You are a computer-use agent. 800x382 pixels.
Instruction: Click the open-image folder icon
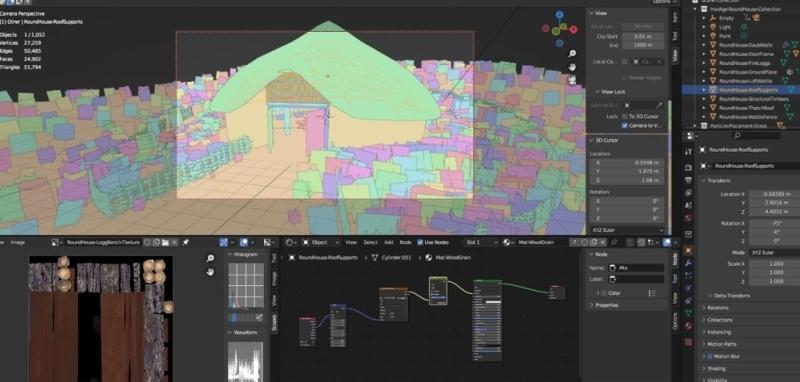point(165,242)
